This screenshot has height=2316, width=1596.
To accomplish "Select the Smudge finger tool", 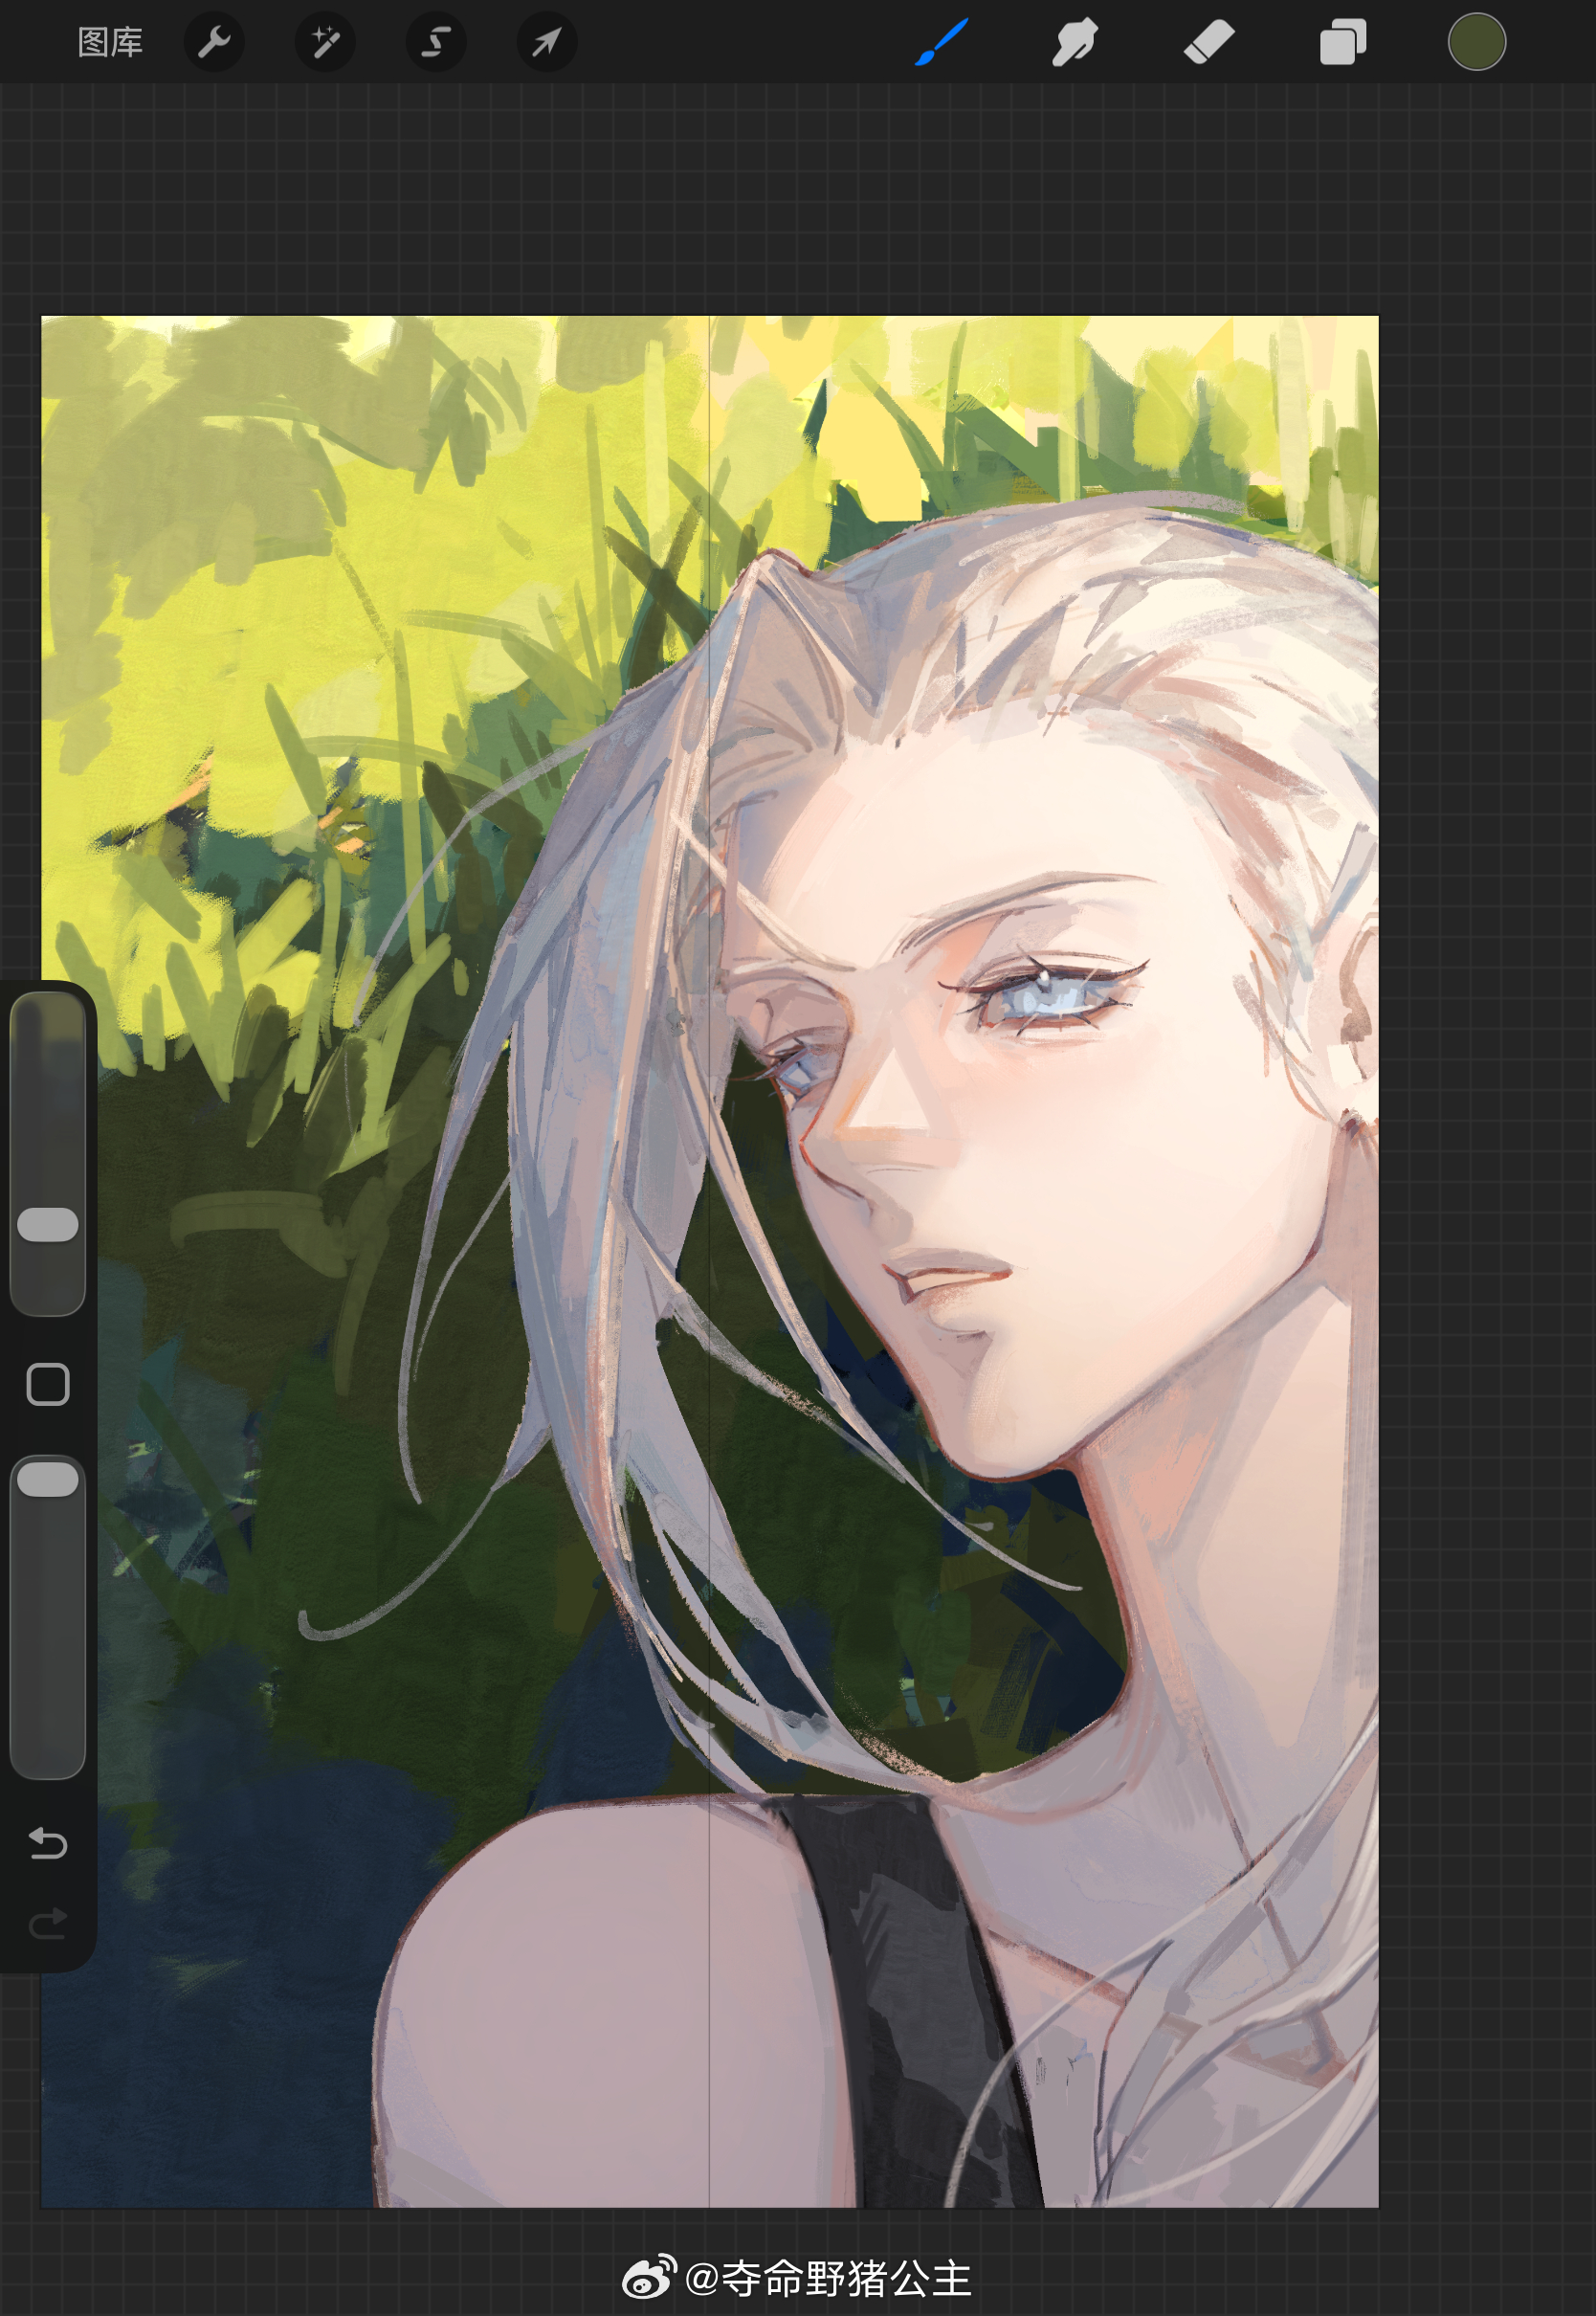I will coord(1075,42).
